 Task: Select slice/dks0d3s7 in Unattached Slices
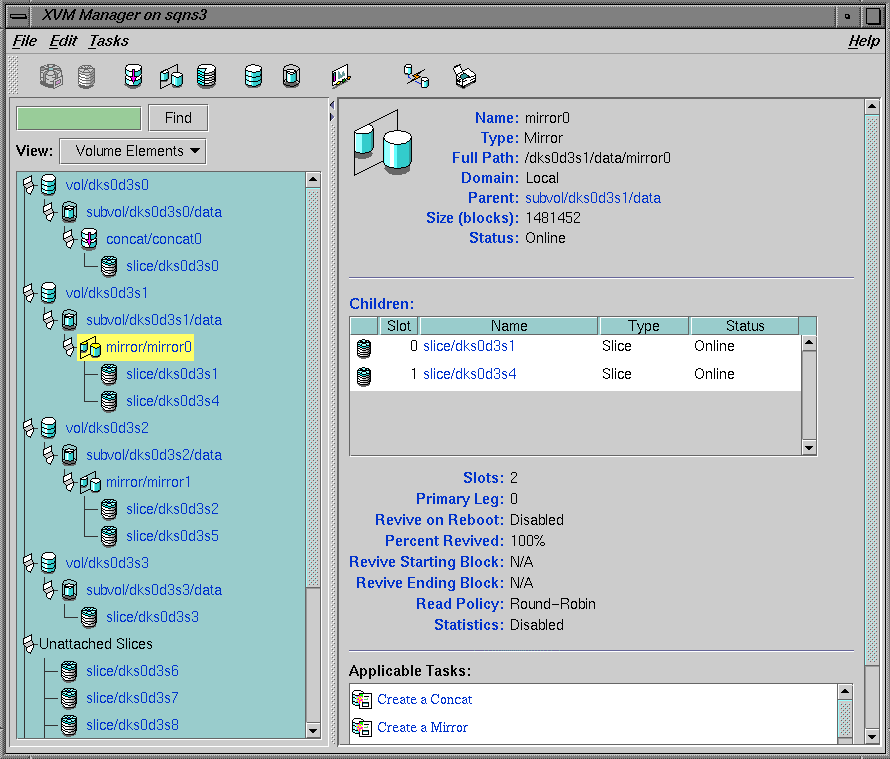132,698
